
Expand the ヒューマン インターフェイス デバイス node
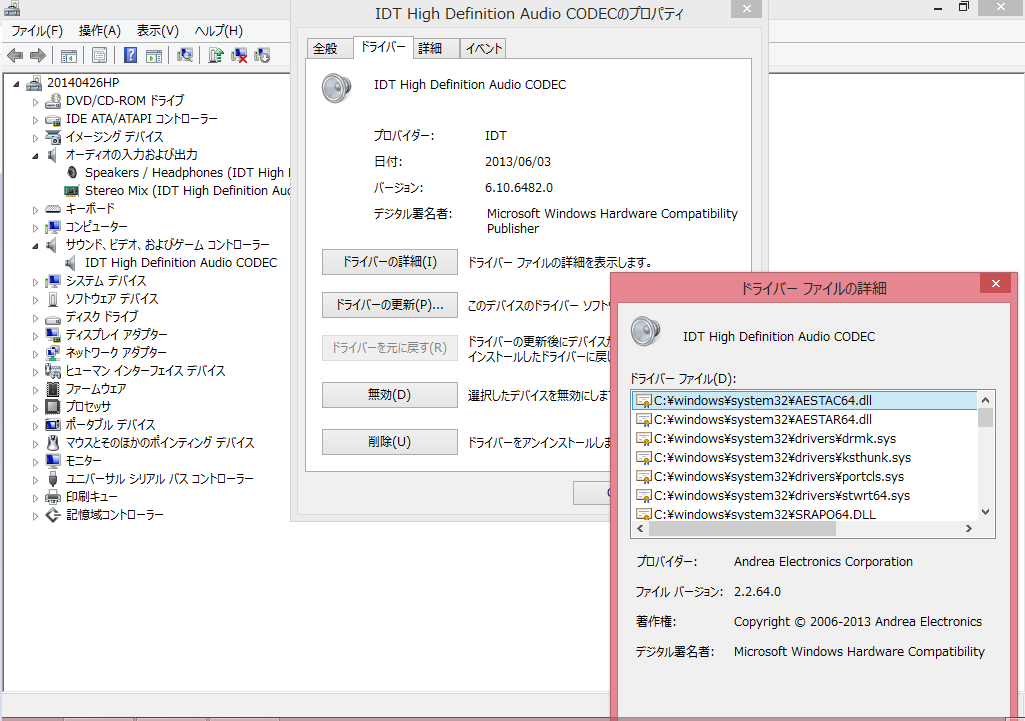35,372
